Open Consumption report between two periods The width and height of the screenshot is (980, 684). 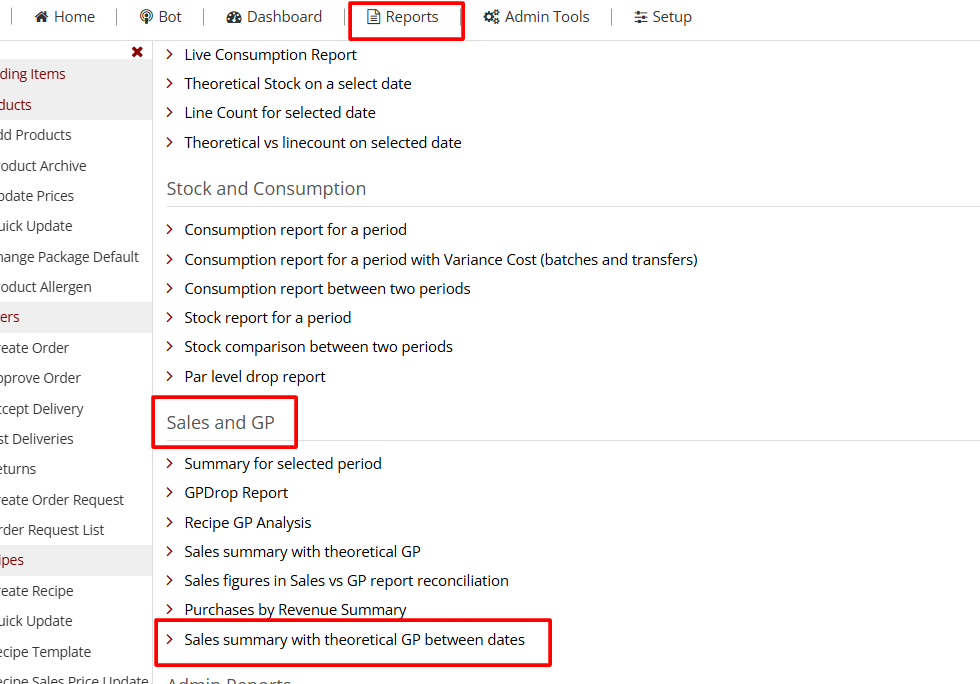(x=327, y=289)
